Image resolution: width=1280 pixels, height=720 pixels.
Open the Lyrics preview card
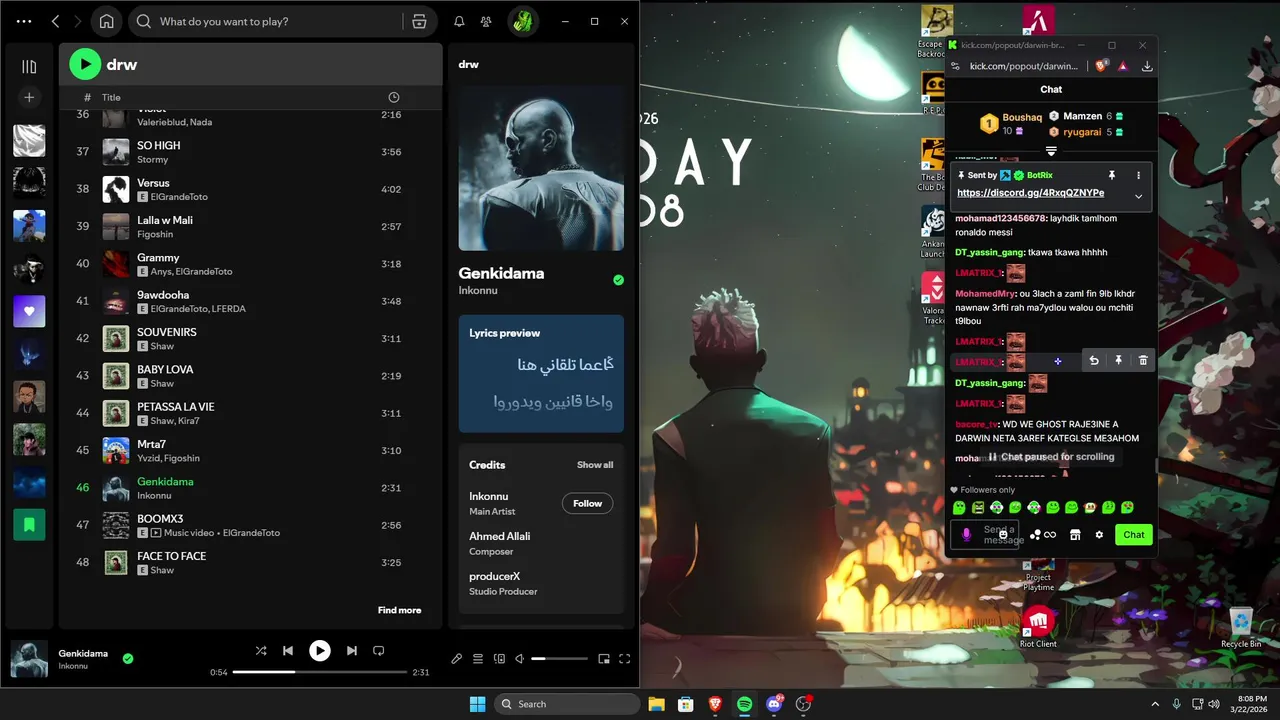(x=541, y=373)
